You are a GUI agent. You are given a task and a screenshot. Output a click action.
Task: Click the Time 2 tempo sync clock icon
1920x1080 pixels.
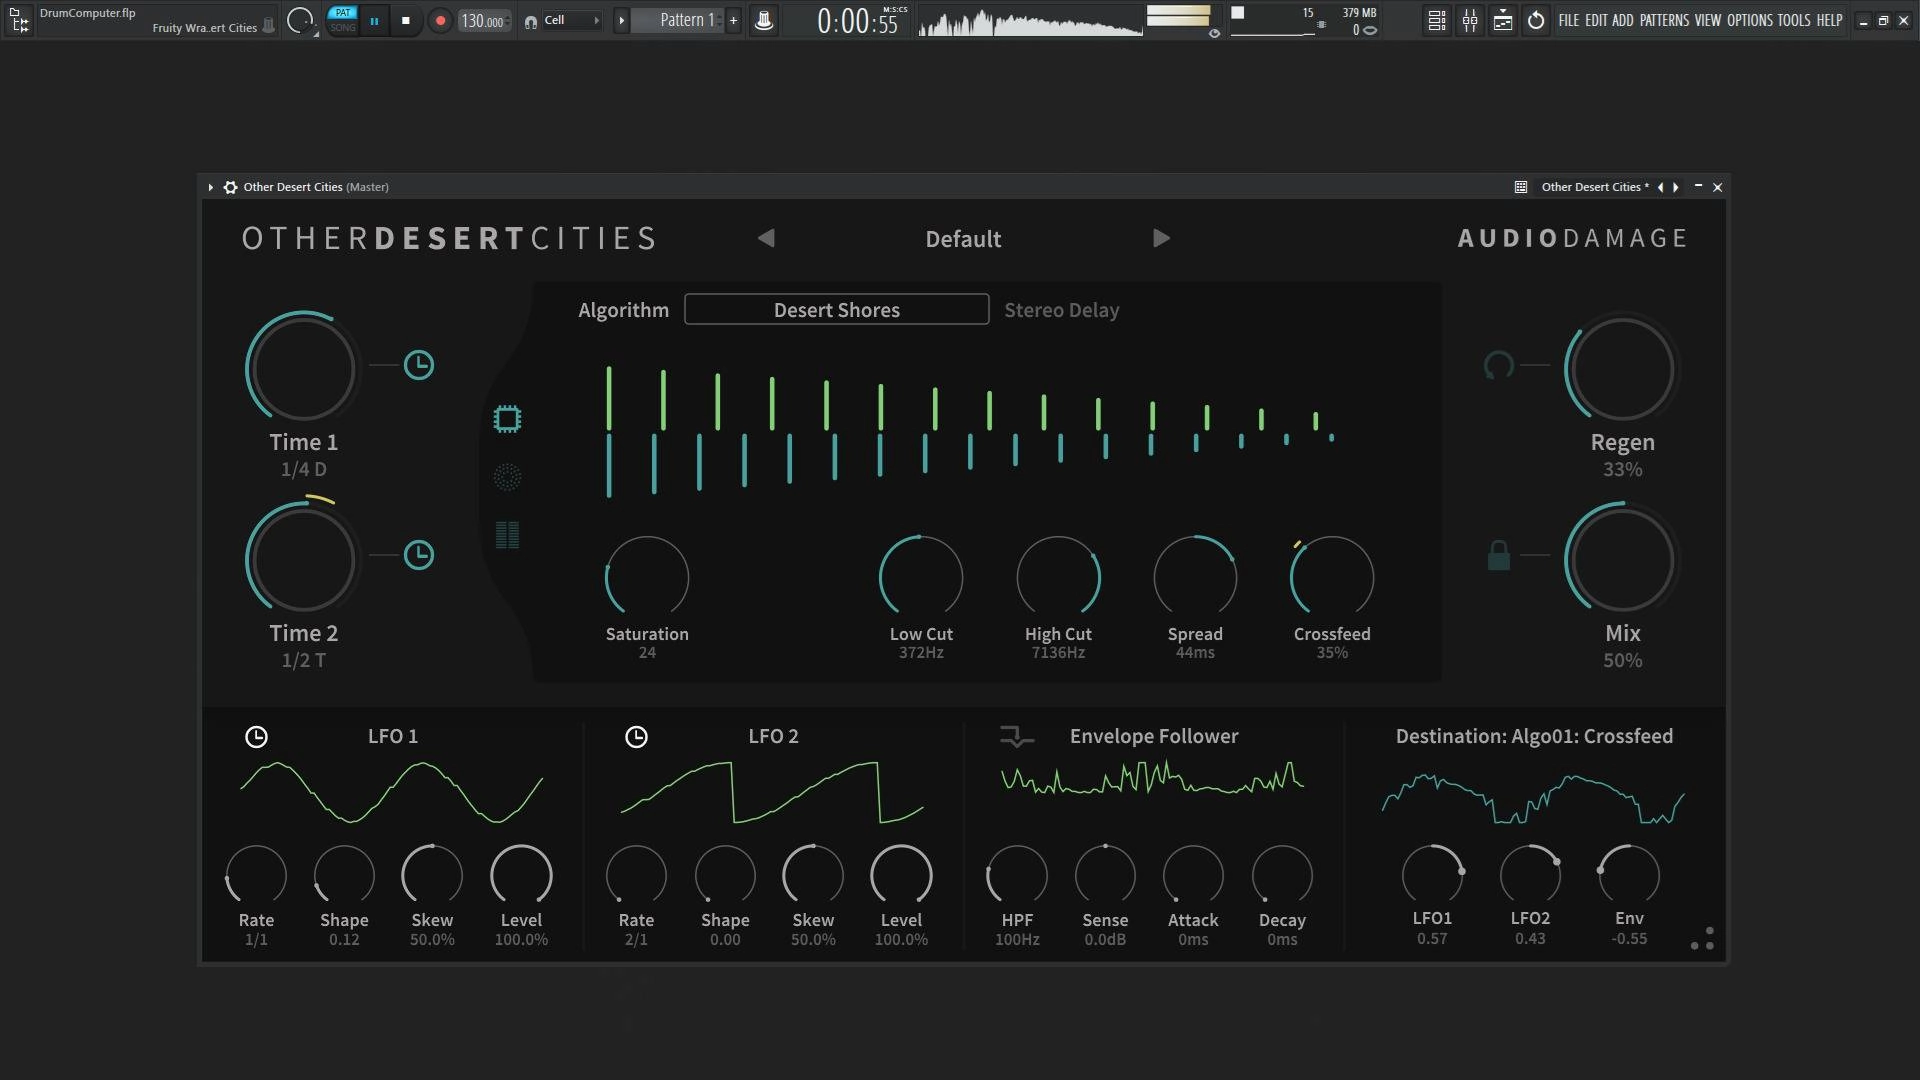tap(419, 555)
